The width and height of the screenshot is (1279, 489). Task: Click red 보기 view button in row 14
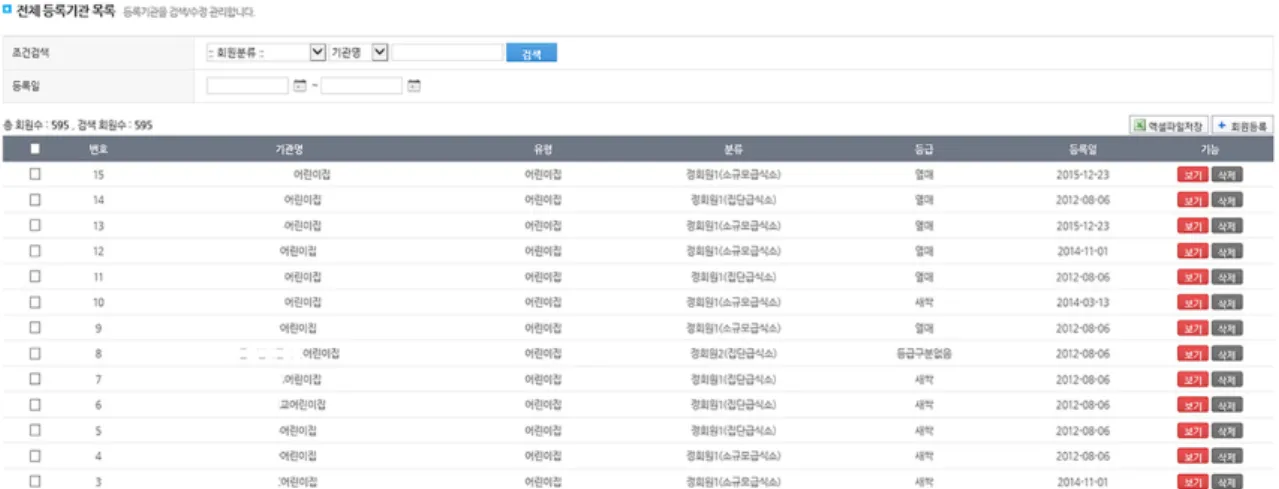click(x=1192, y=200)
